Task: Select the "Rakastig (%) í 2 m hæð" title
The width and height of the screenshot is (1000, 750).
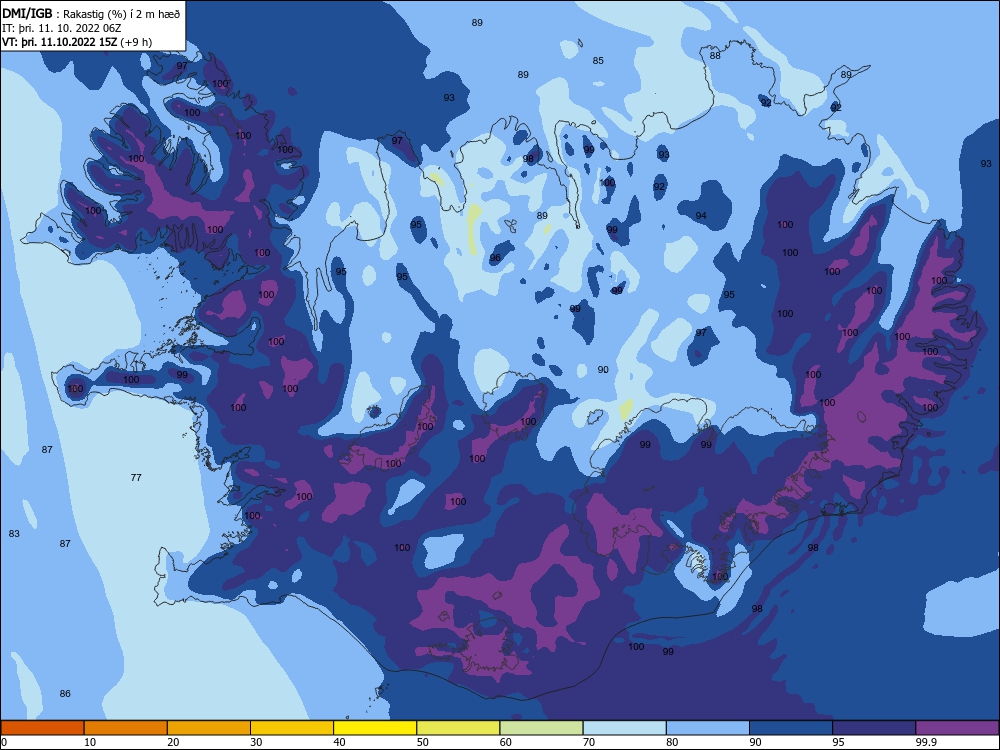Action: tap(121, 14)
